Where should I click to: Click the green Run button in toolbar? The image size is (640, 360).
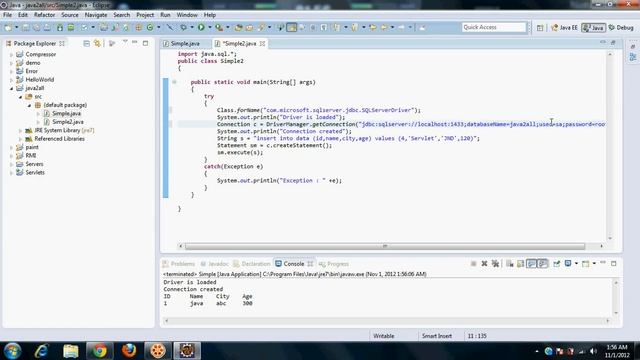coord(201,27)
